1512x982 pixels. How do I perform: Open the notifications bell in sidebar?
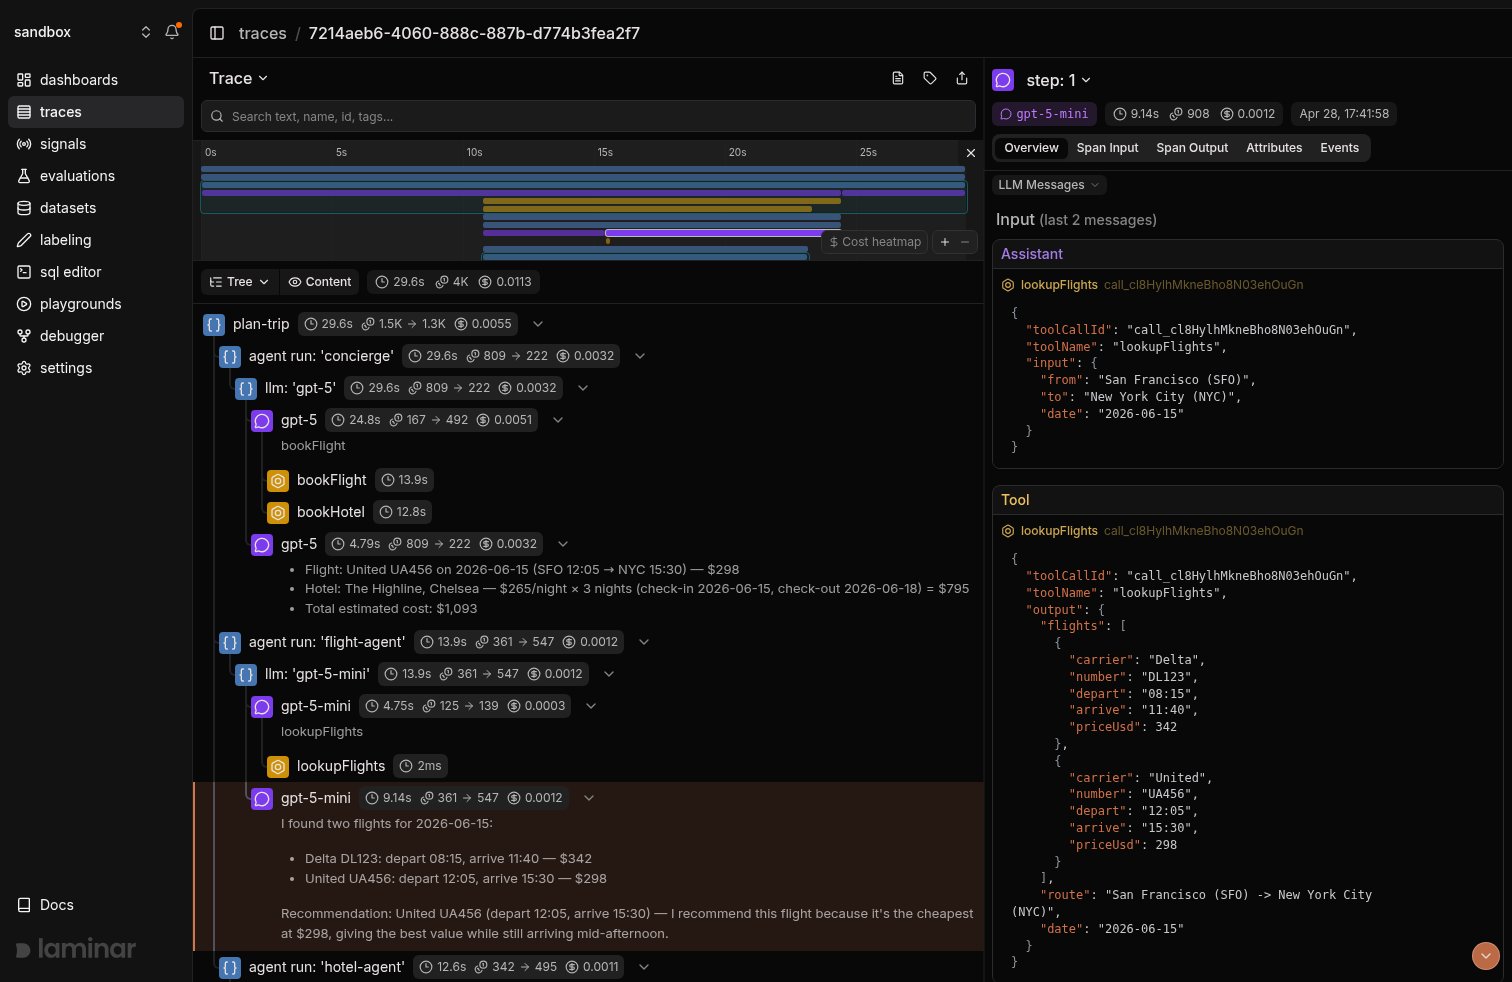click(x=172, y=32)
